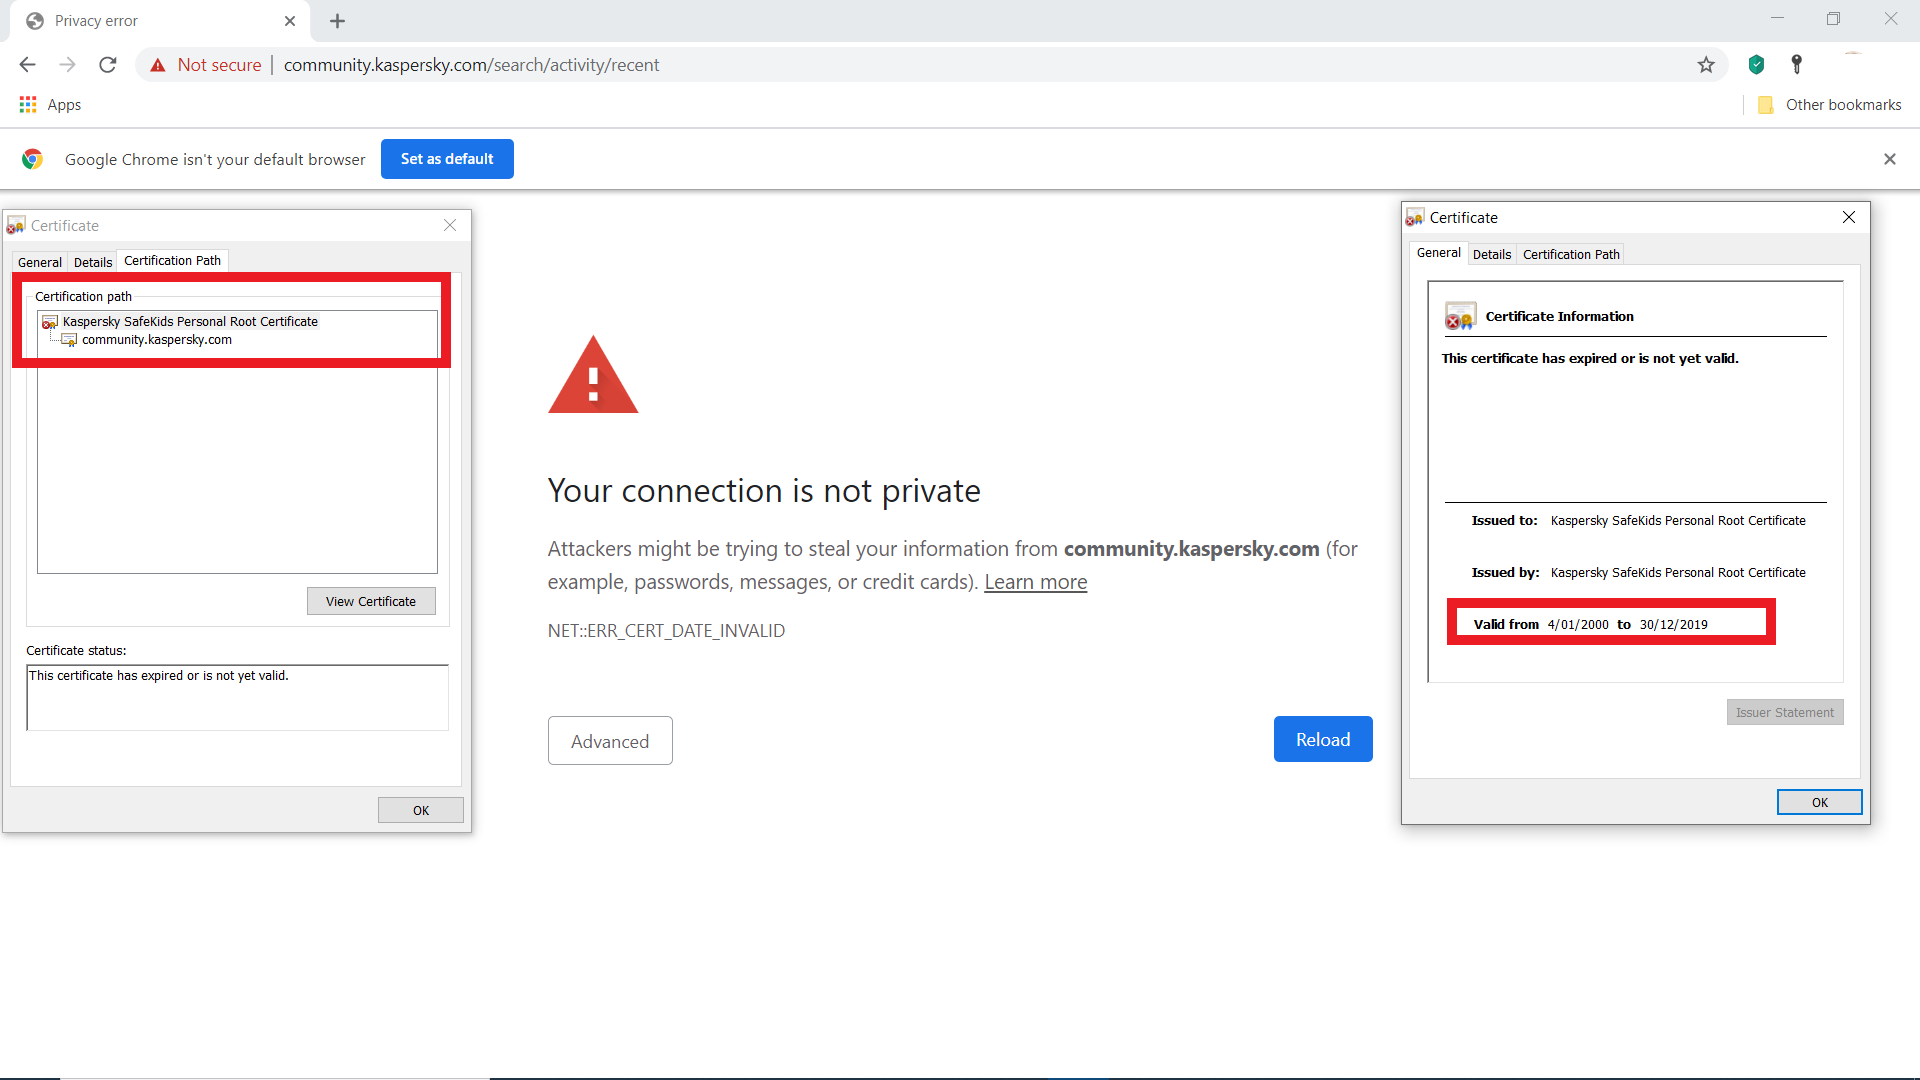Select Certification Path tab in right certificate dialog
1920x1080 pixels.
[1570, 255]
